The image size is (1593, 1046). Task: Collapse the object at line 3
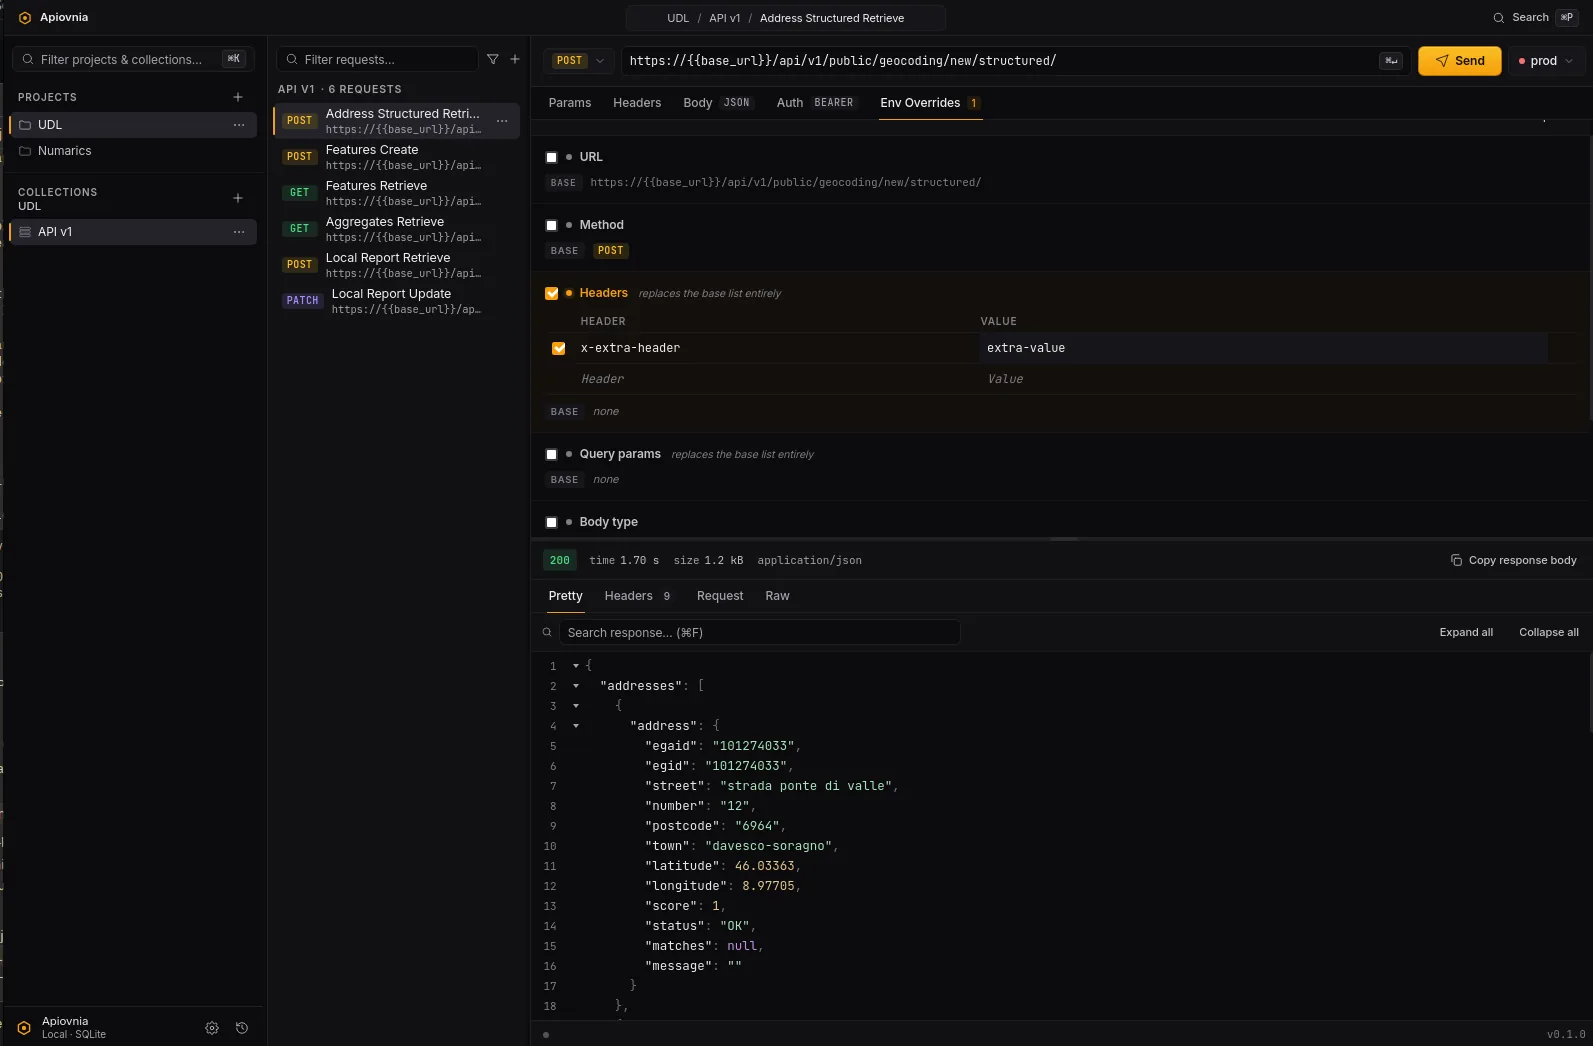[576, 706]
